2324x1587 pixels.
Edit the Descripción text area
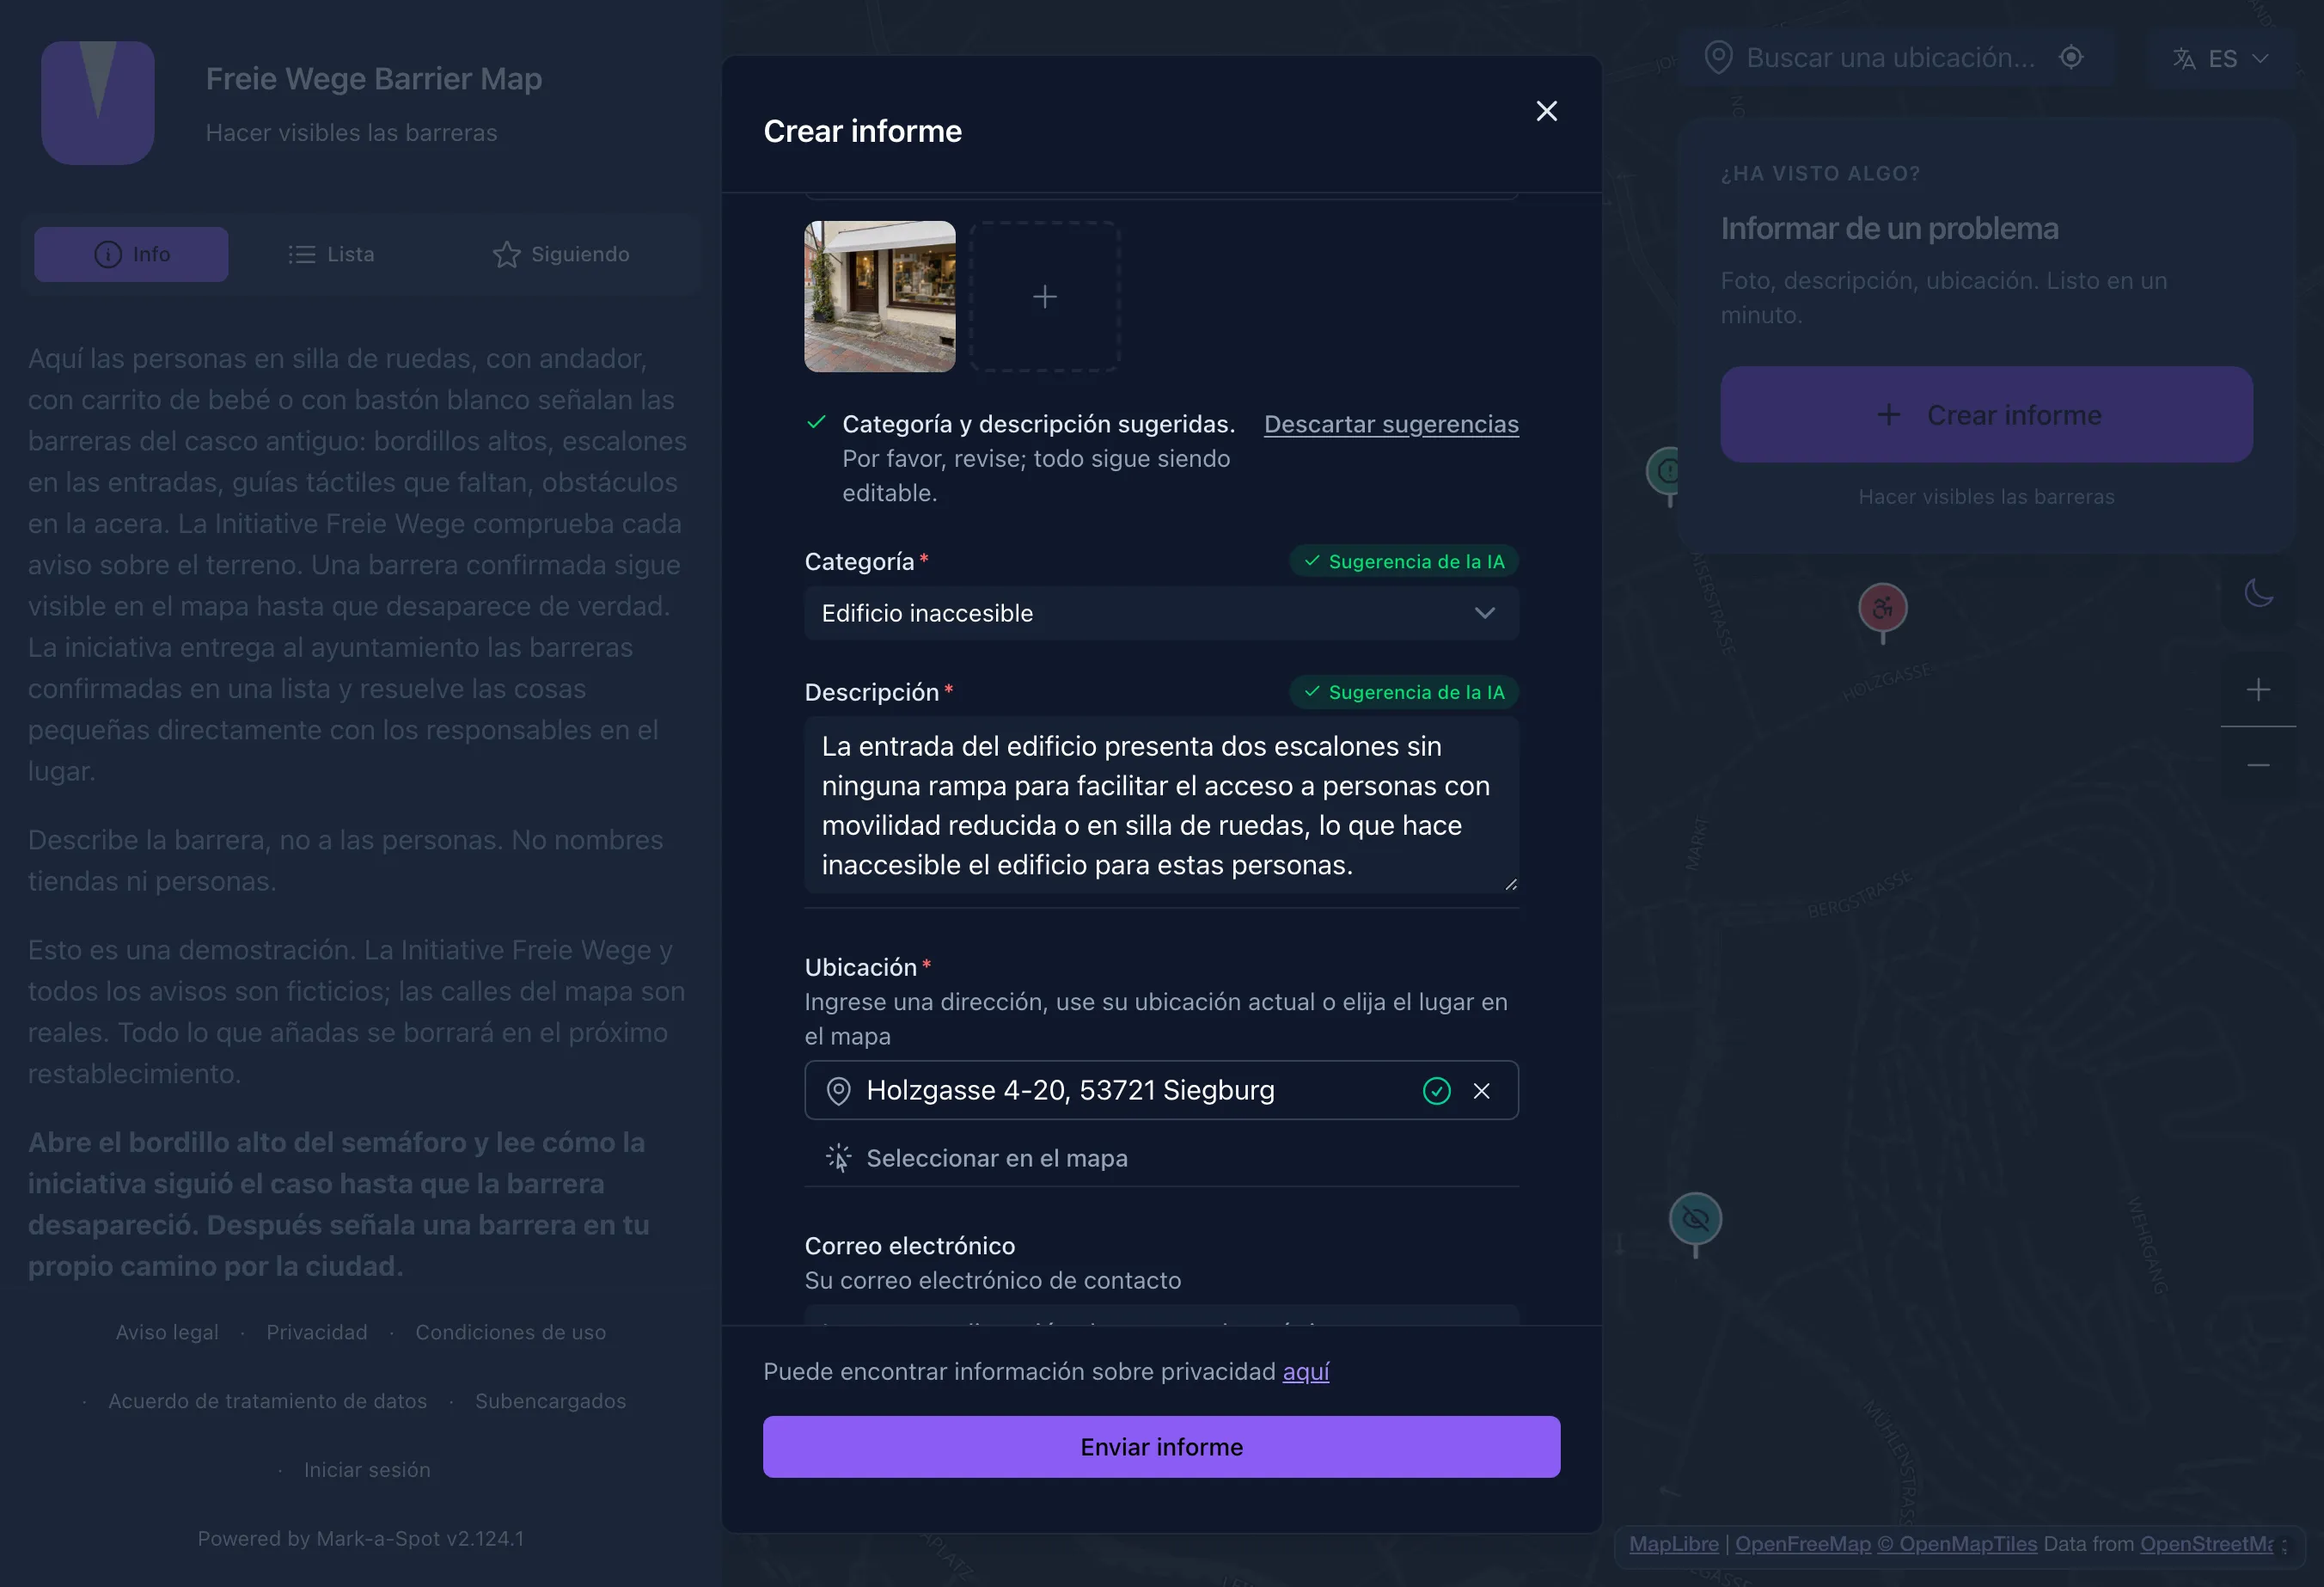click(x=1161, y=804)
